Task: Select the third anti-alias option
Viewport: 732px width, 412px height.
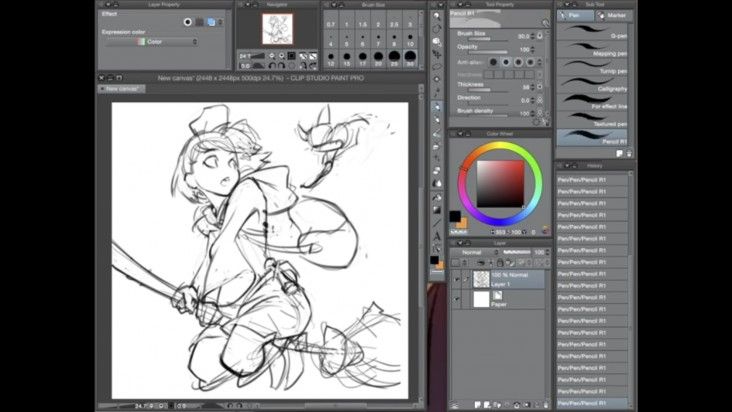Action: click(518, 62)
